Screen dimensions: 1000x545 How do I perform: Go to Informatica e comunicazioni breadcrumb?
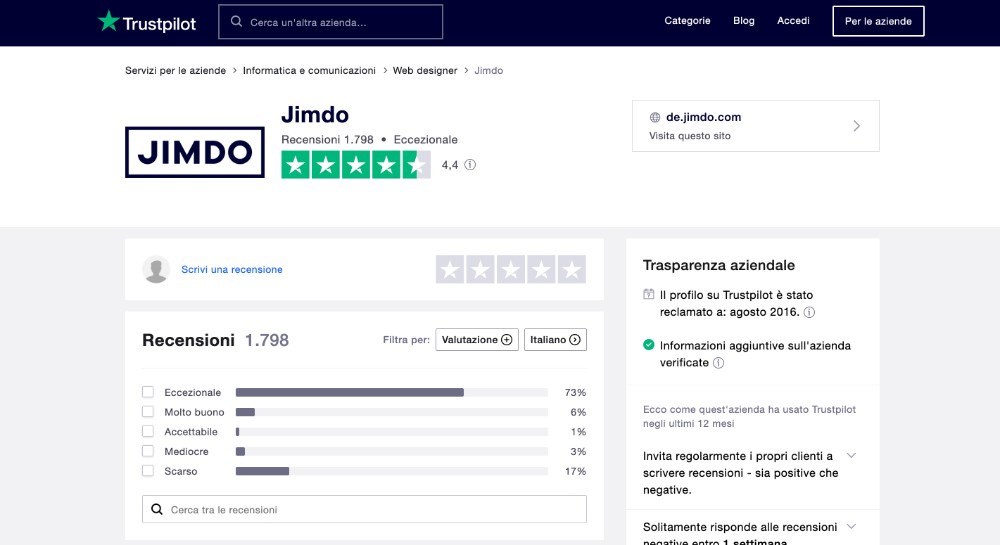[x=309, y=71]
